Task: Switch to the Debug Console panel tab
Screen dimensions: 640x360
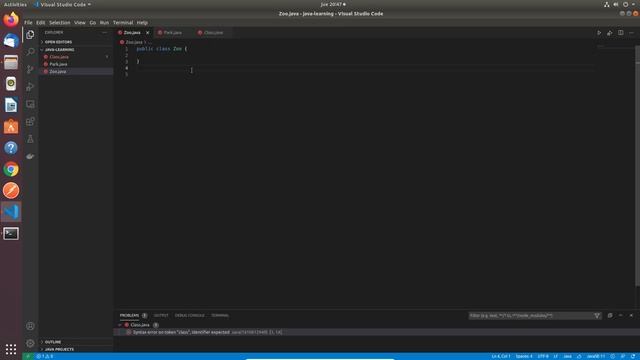Action: tap(189, 316)
